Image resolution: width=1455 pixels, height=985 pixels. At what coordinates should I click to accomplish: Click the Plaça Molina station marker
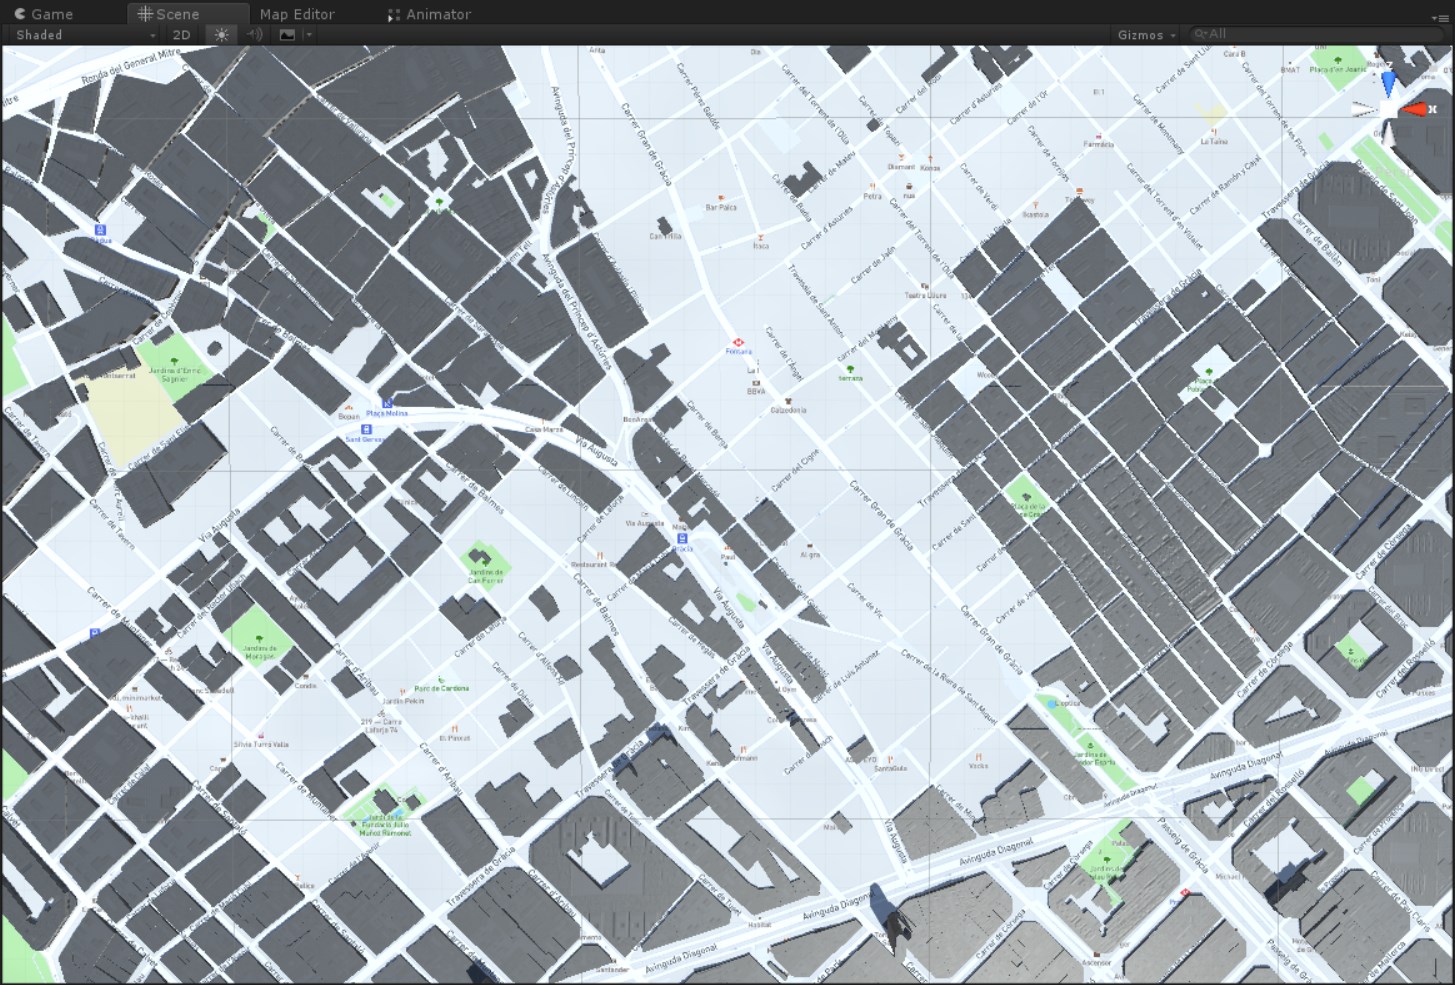click(x=387, y=403)
